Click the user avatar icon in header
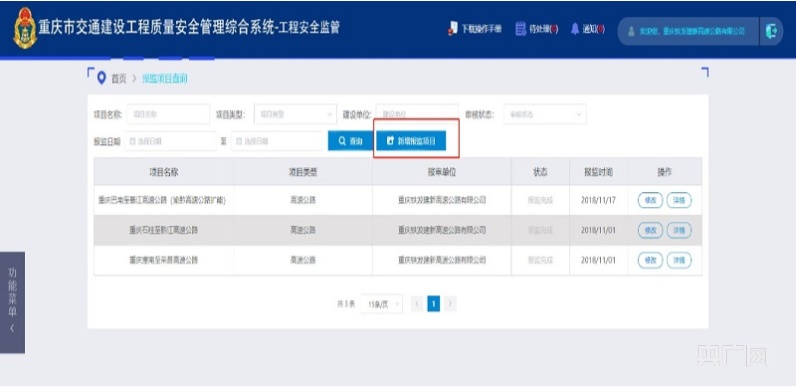Image resolution: width=796 pixels, height=389 pixels. (x=632, y=31)
